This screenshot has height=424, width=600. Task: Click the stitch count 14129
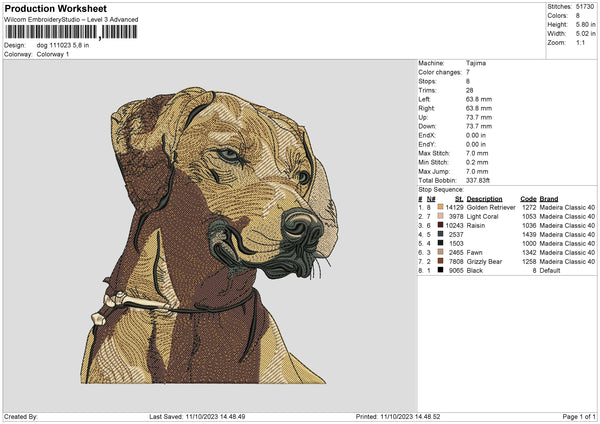pos(455,207)
